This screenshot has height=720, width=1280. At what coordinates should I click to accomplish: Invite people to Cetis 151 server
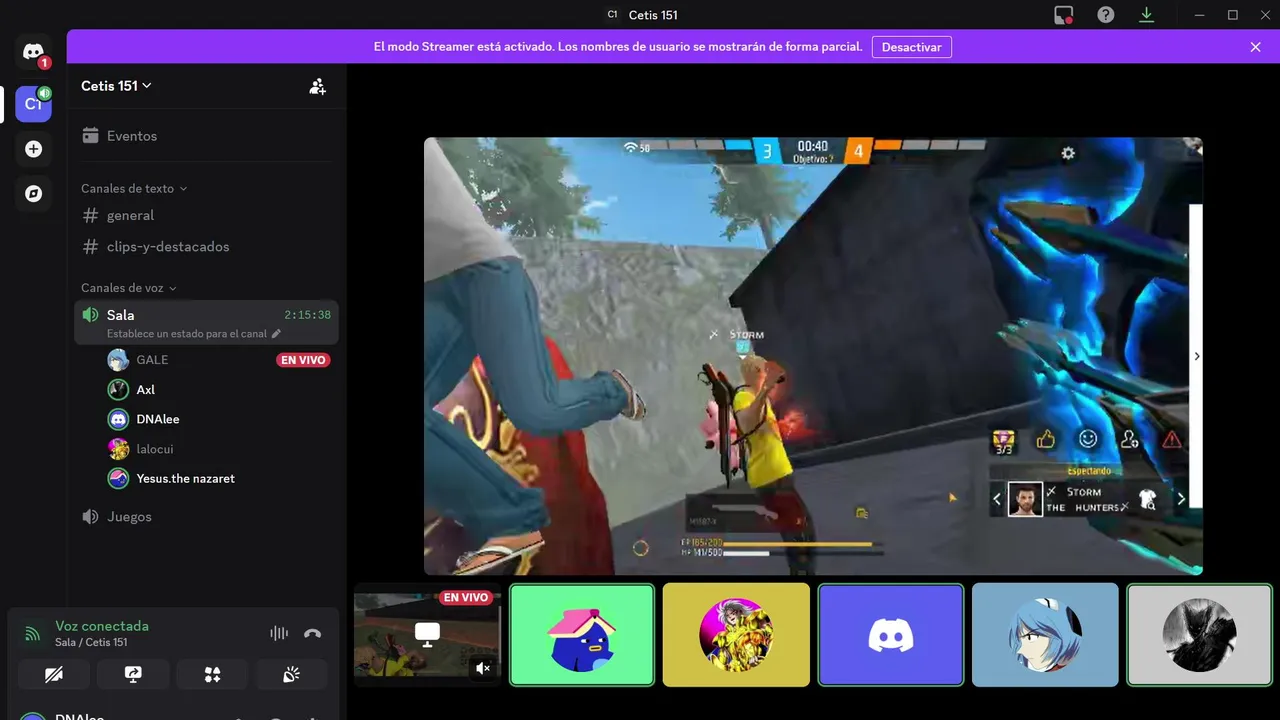[x=317, y=86]
